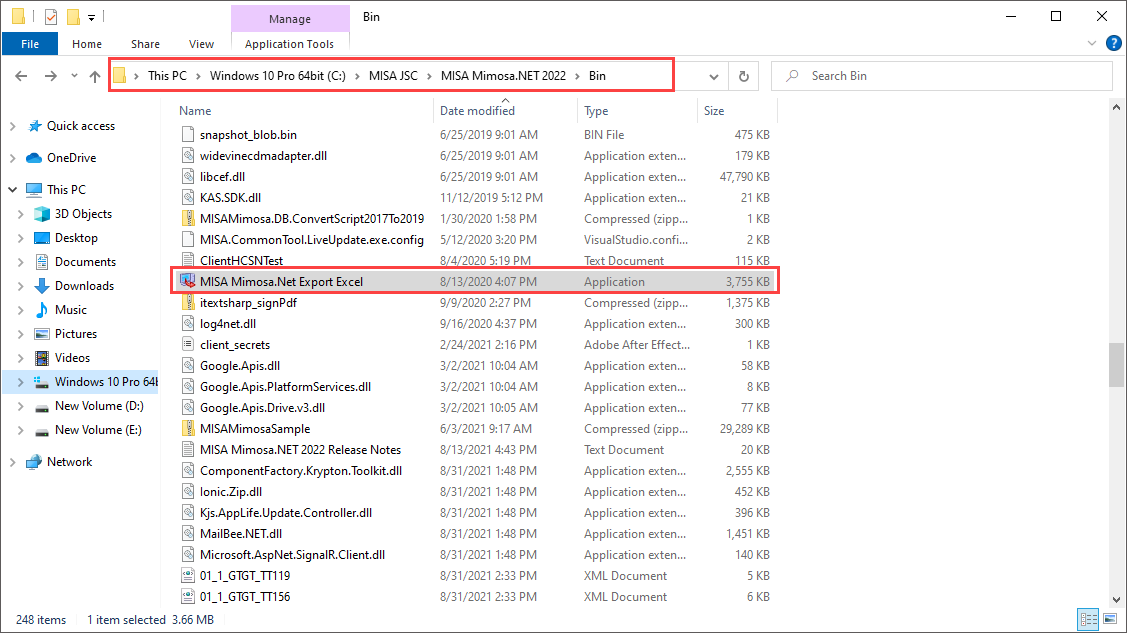Click the snapshot_blob.bin file icon
Image resolution: width=1127 pixels, height=633 pixels.
click(188, 134)
